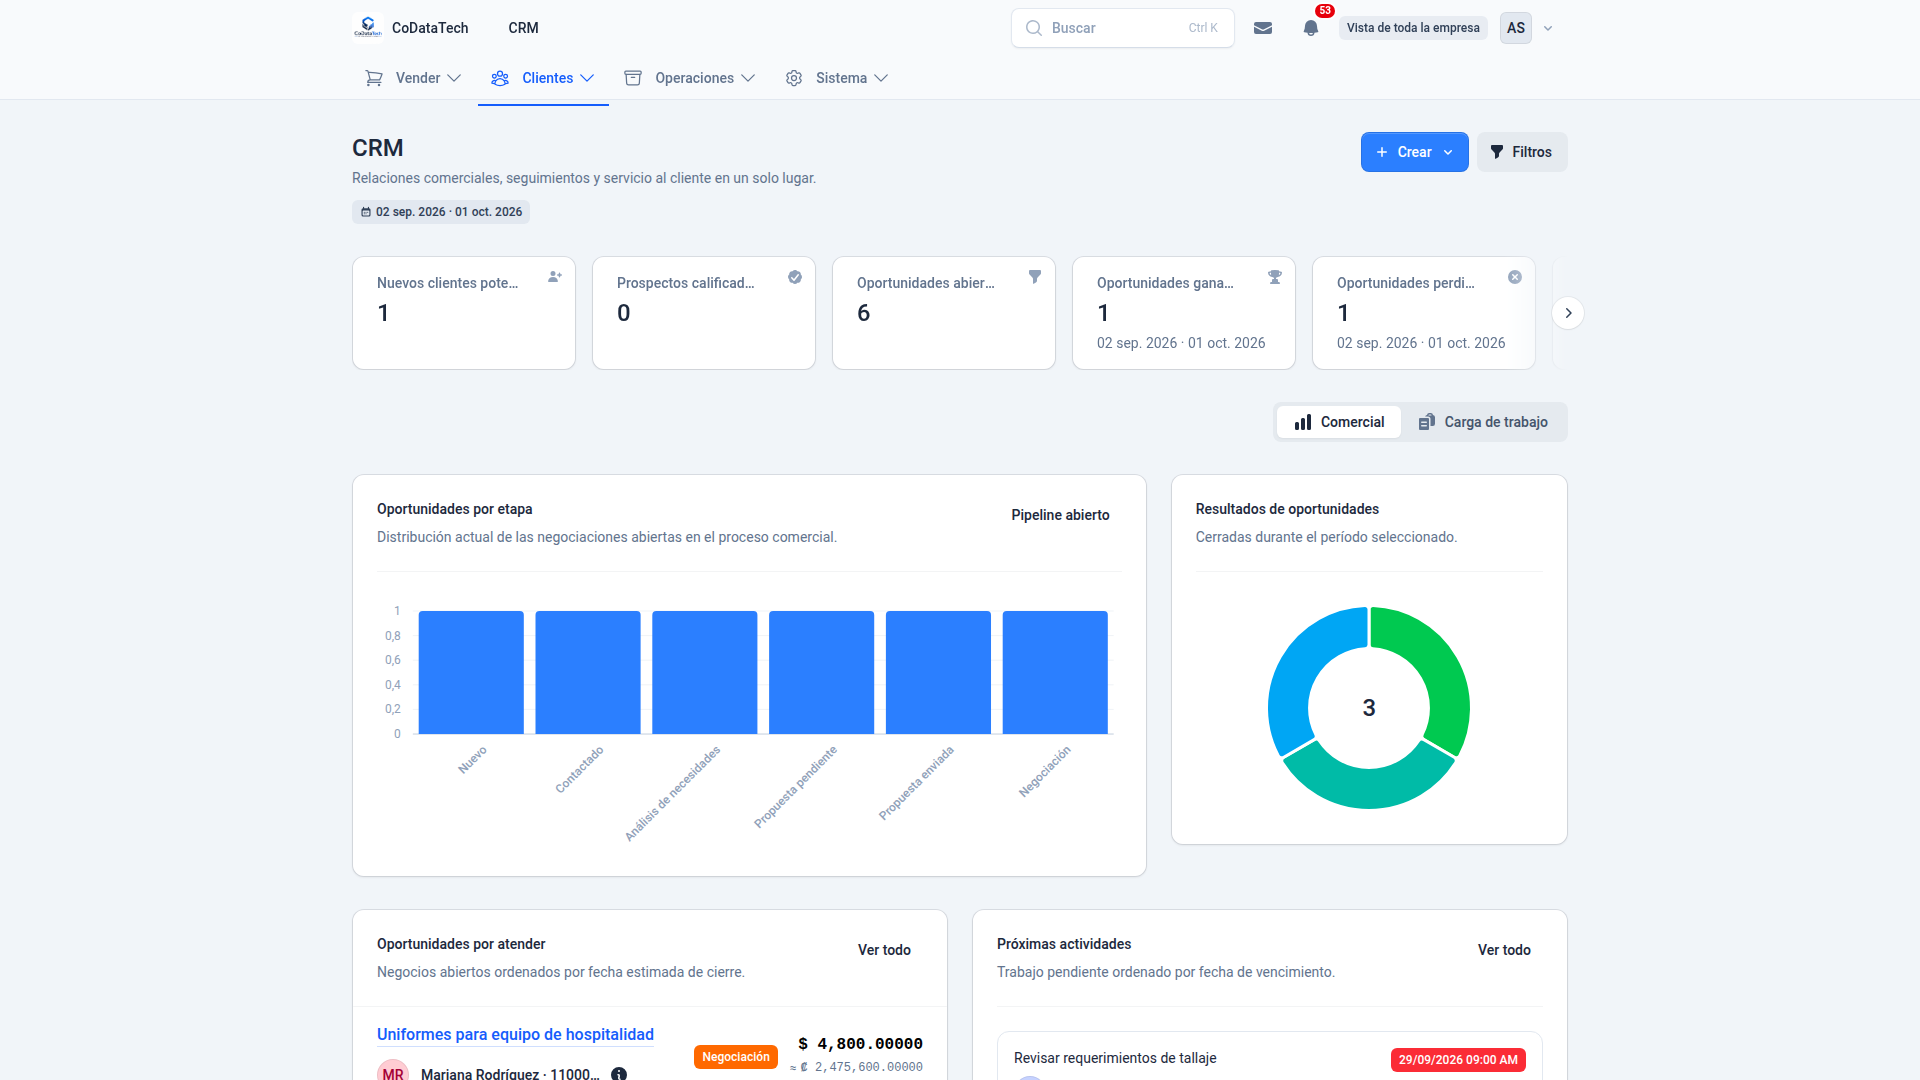Screen dimensions: 1920x1080
Task: Open the CRM header tab
Action: coord(523,28)
